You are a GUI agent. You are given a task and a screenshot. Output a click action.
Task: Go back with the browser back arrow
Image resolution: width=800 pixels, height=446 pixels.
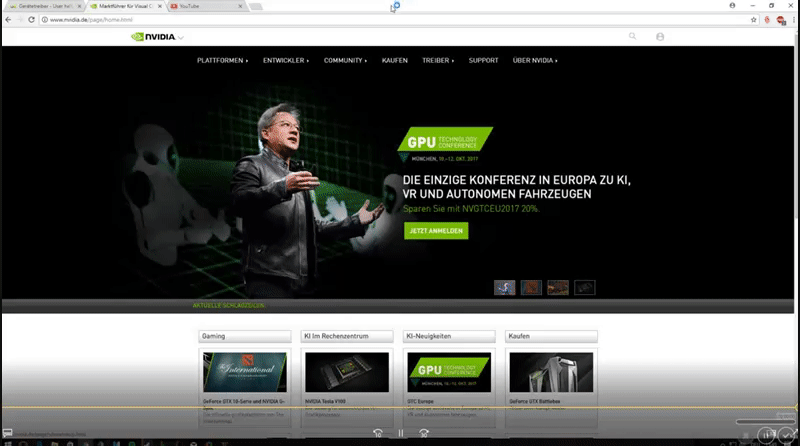tap(8, 19)
